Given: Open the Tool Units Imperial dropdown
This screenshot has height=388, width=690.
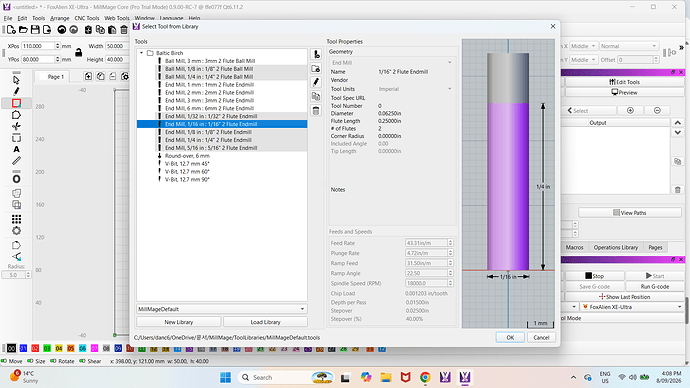Looking at the screenshot, I should 415,89.
